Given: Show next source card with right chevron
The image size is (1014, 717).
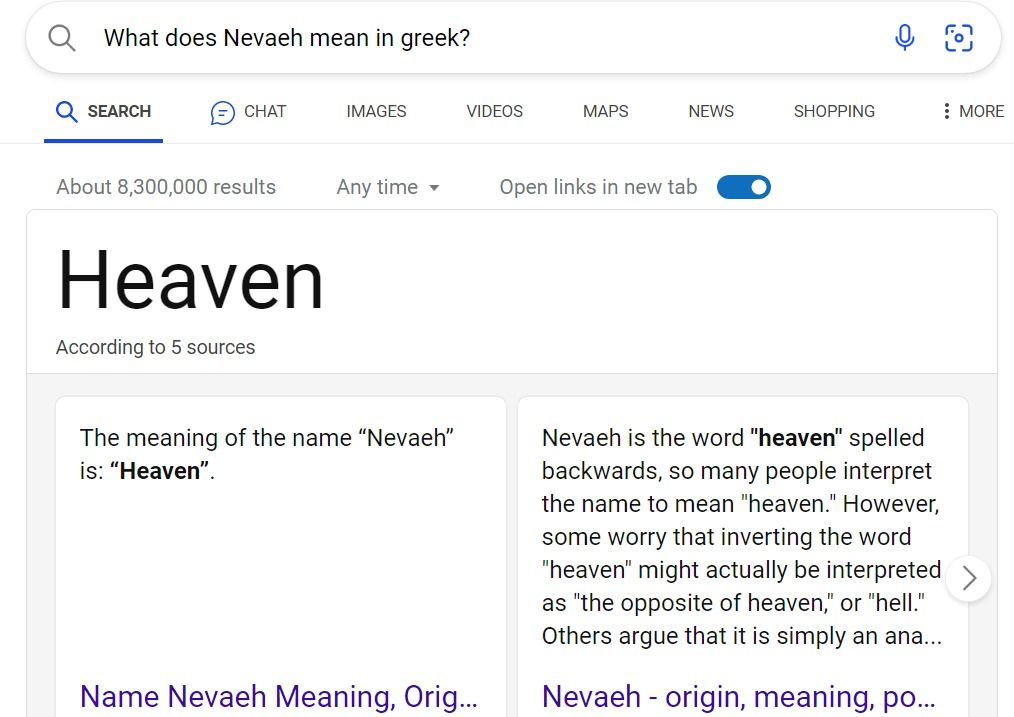Looking at the screenshot, I should tap(968, 578).
